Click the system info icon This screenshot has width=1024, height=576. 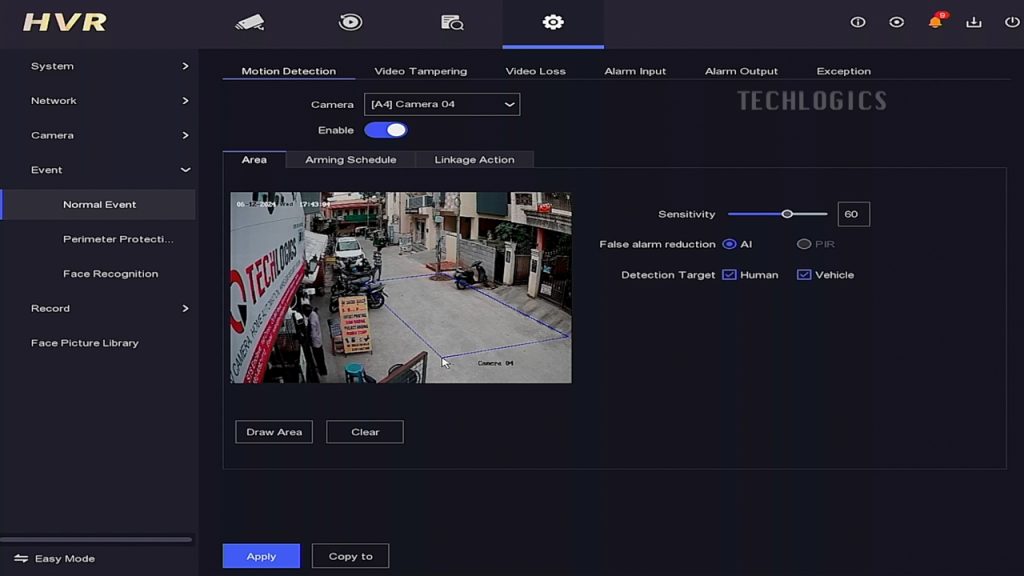tap(858, 22)
